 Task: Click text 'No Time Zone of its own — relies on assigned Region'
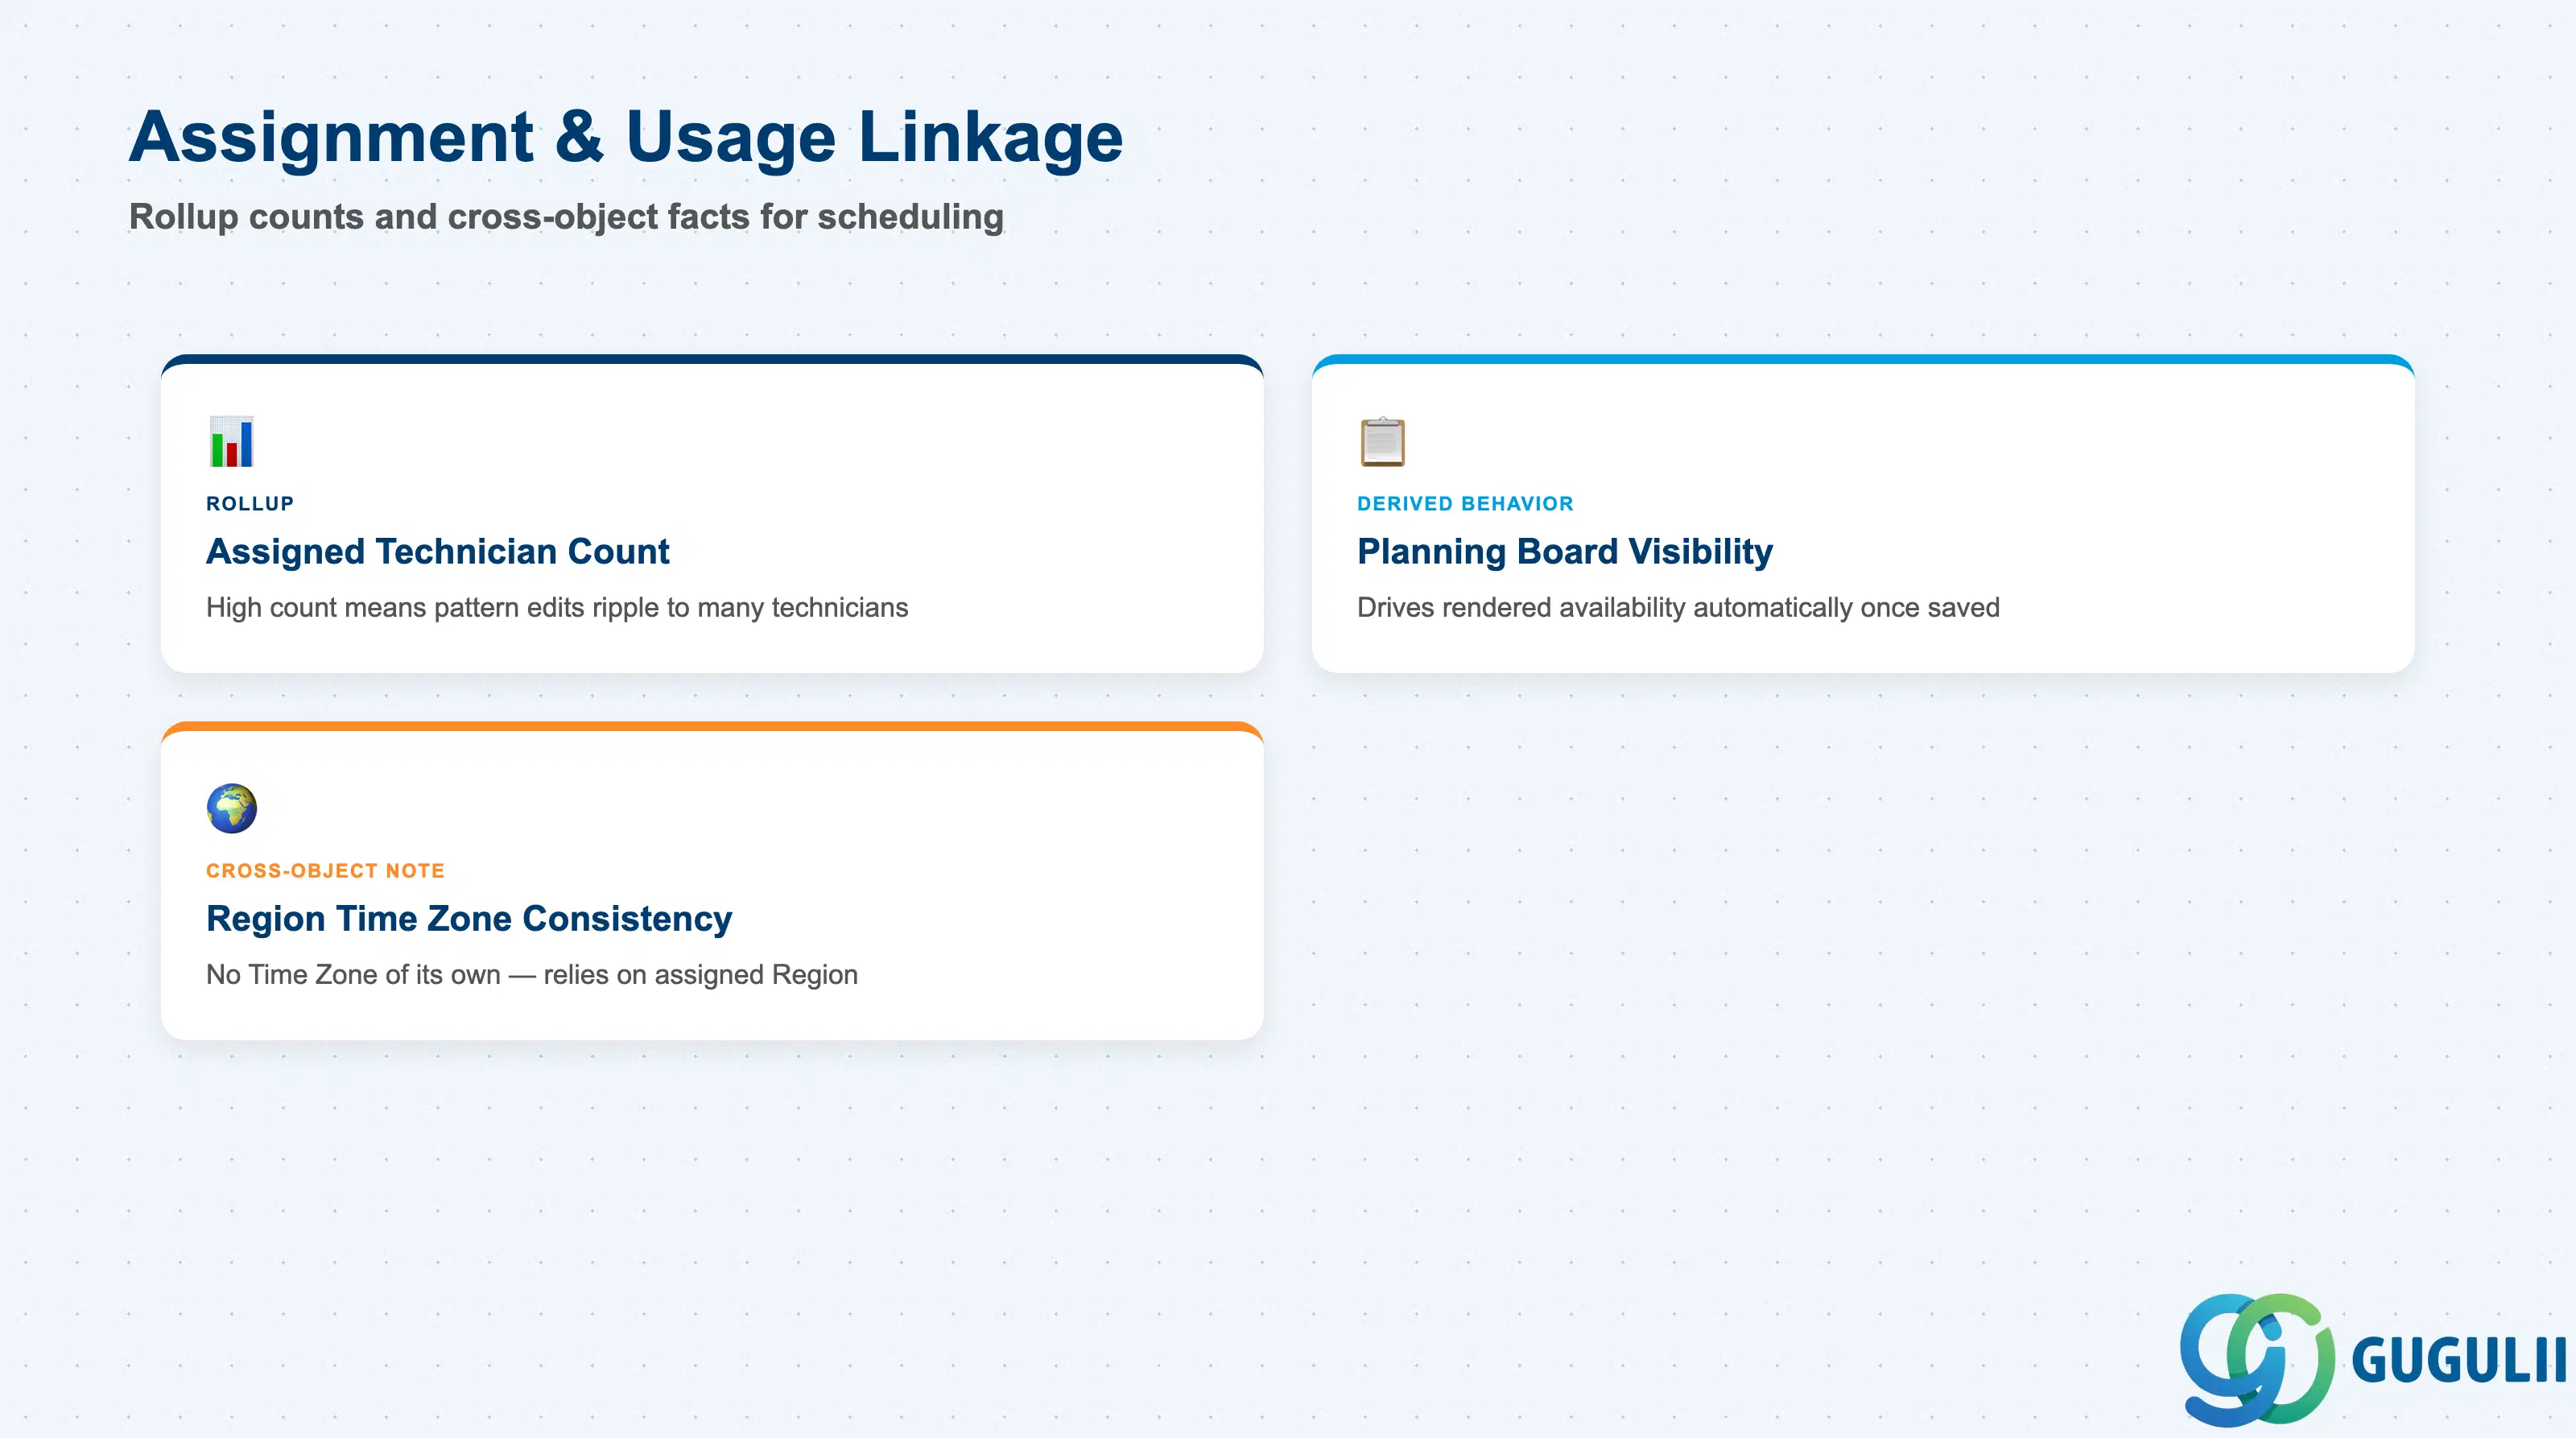point(532,974)
